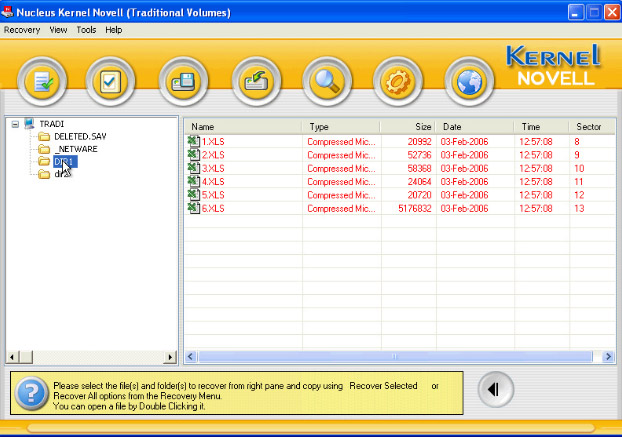Click Excel icon of 5.XLS
Image resolution: width=622 pixels, height=437 pixels.
point(194,195)
